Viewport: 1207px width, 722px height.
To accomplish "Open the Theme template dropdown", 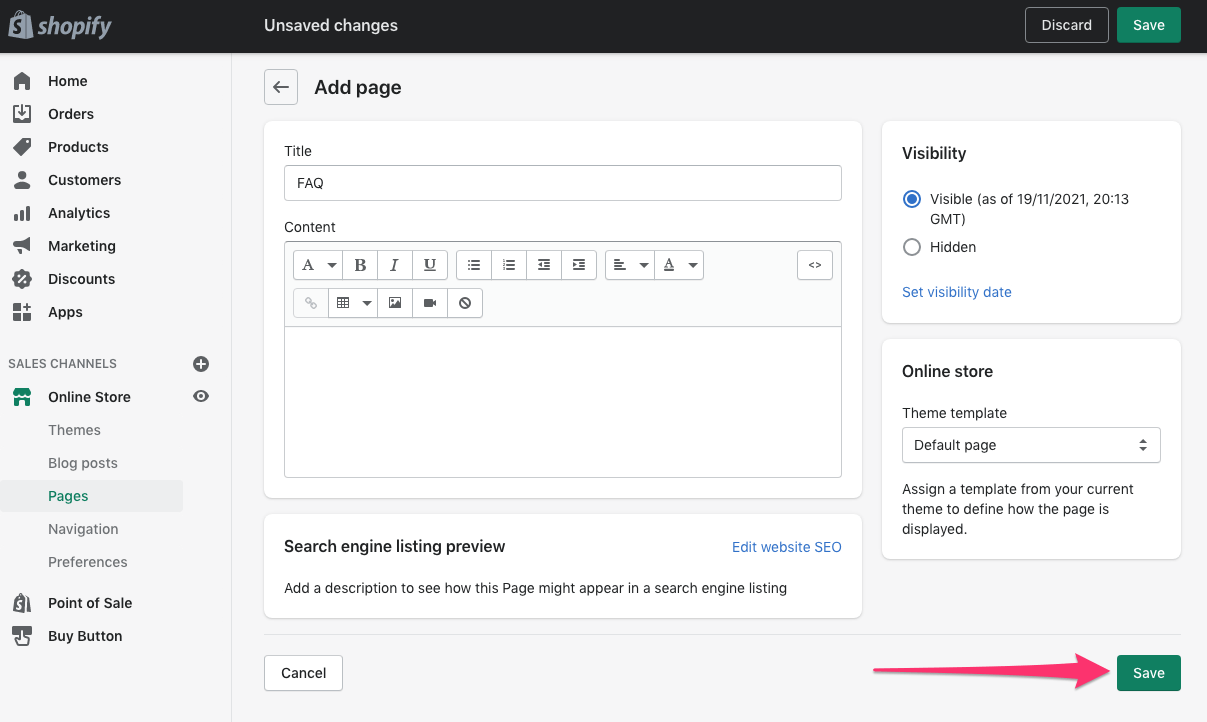I will pos(1031,445).
